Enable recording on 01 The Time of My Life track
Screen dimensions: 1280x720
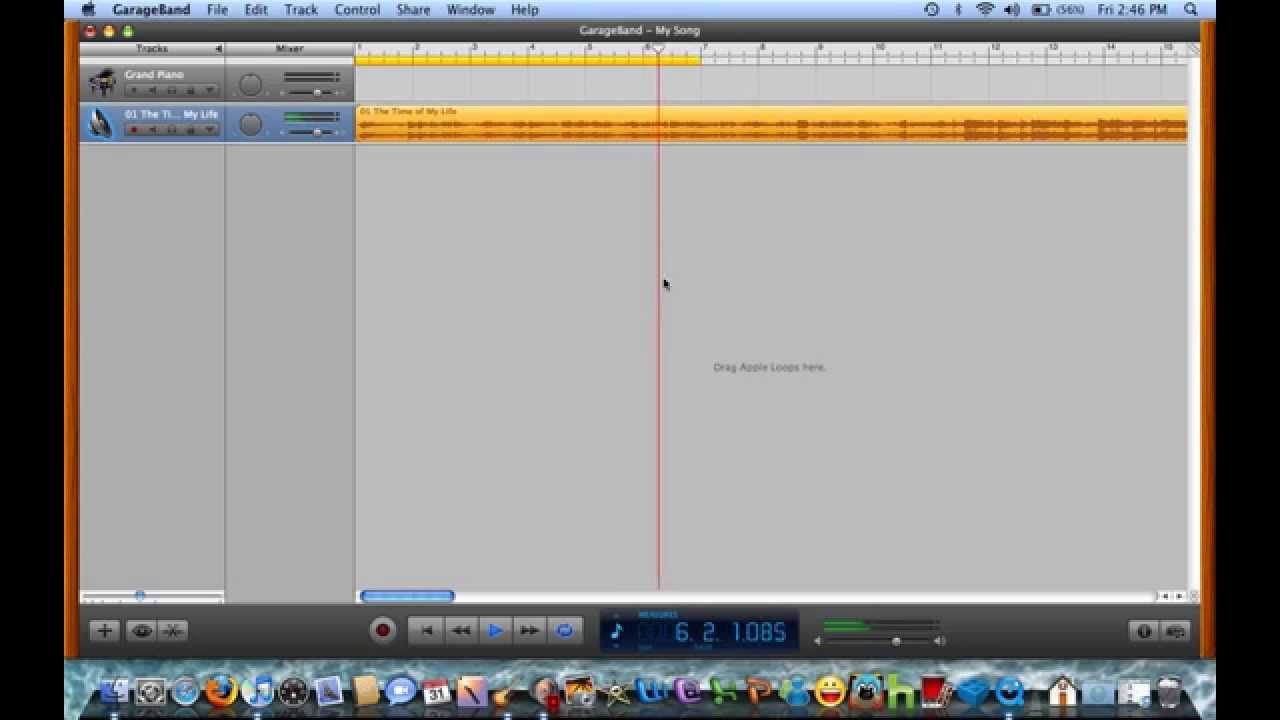[x=134, y=130]
